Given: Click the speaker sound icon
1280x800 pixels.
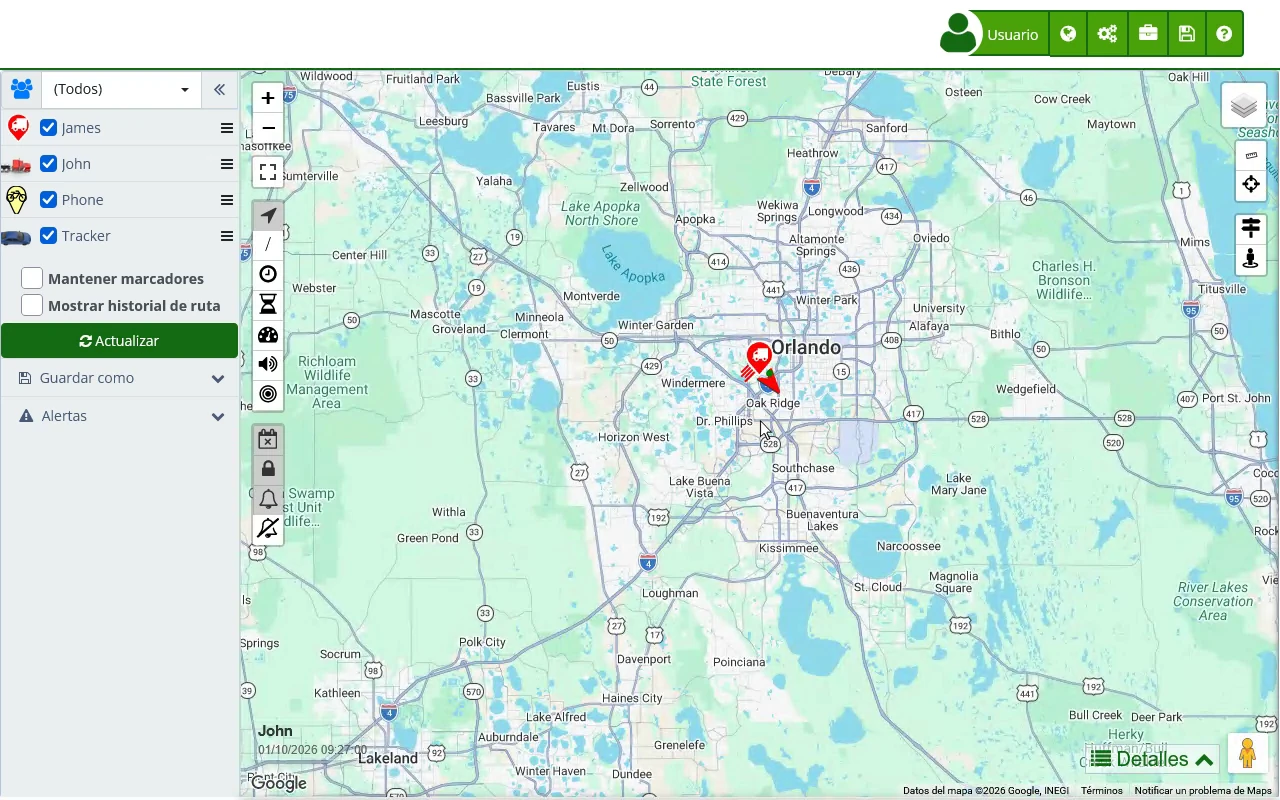Looking at the screenshot, I should [268, 364].
